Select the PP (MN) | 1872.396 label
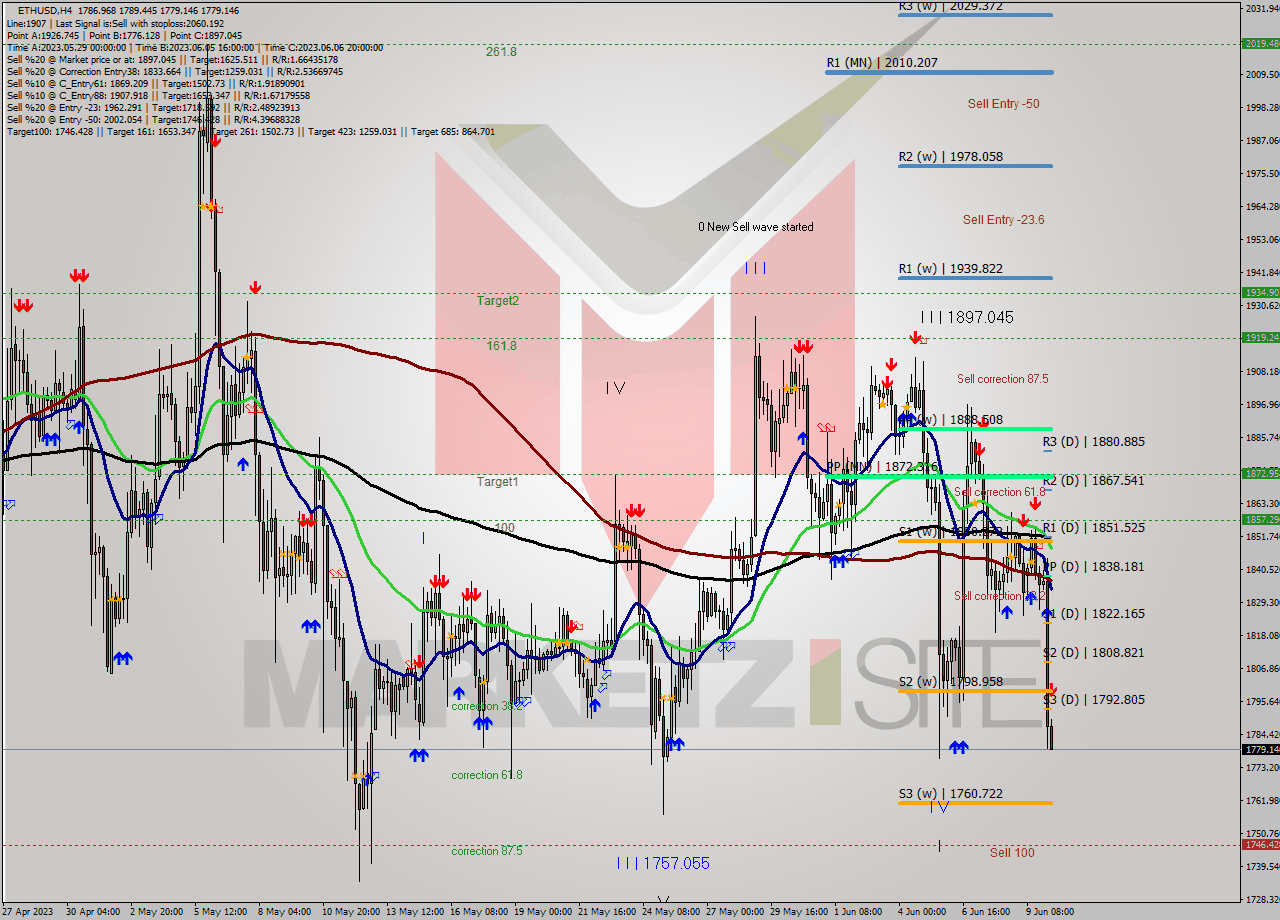The width and height of the screenshot is (1280, 920). coord(882,467)
